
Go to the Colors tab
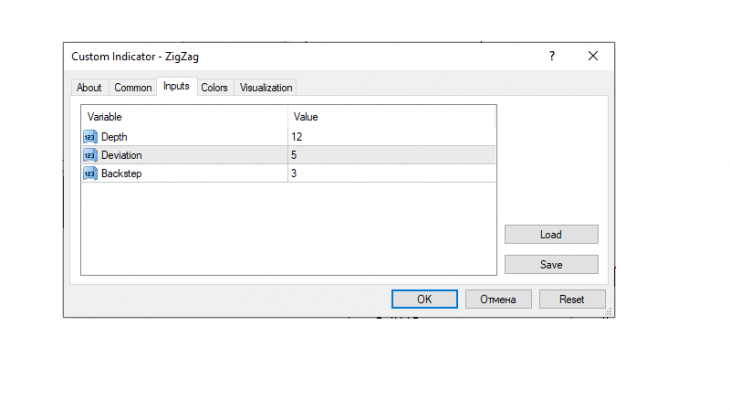pyautogui.click(x=214, y=88)
